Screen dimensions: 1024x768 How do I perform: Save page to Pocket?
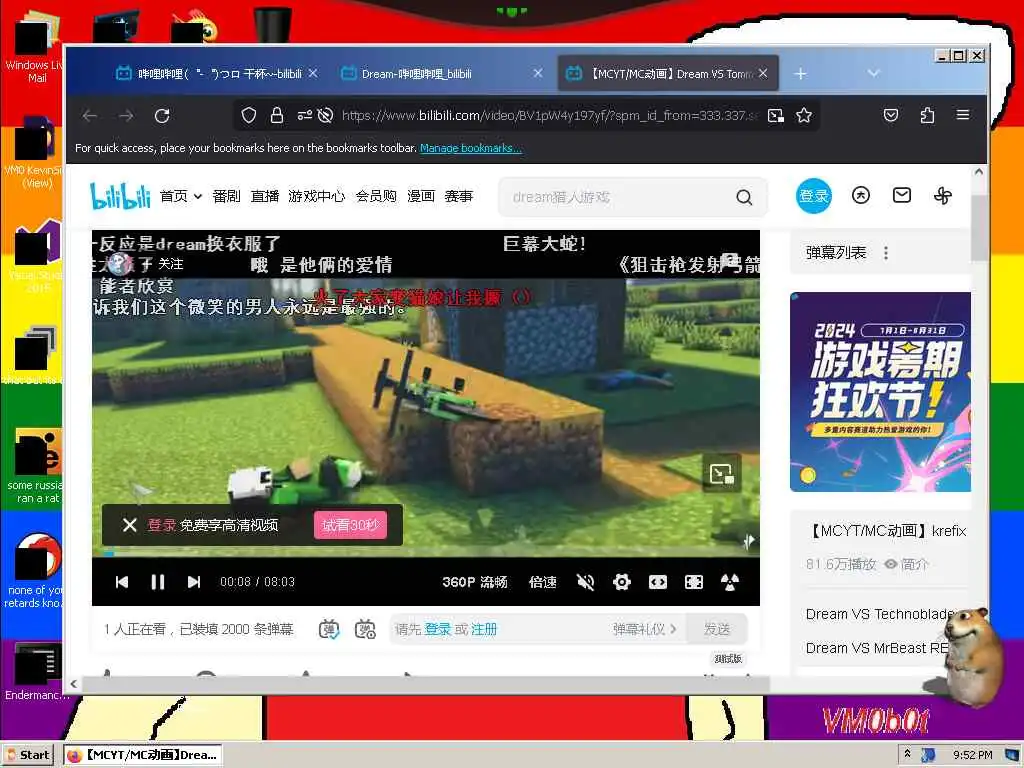click(x=891, y=116)
